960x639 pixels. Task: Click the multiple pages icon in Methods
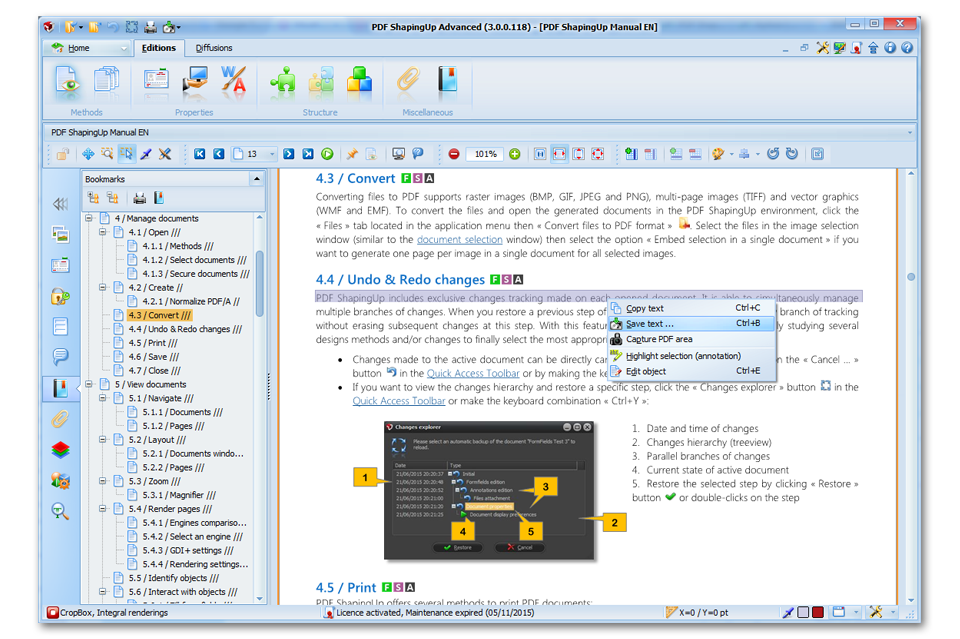(106, 81)
